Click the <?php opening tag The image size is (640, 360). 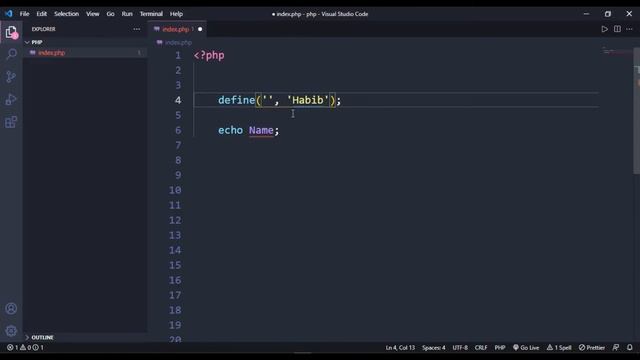pos(209,55)
